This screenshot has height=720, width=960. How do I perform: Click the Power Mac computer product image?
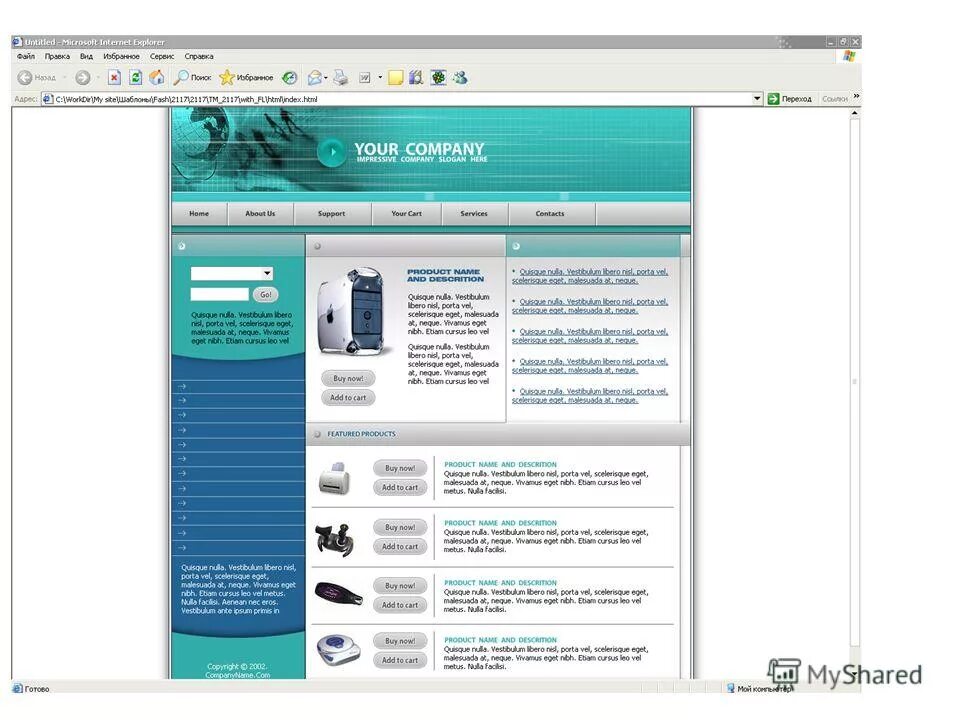pyautogui.click(x=353, y=312)
